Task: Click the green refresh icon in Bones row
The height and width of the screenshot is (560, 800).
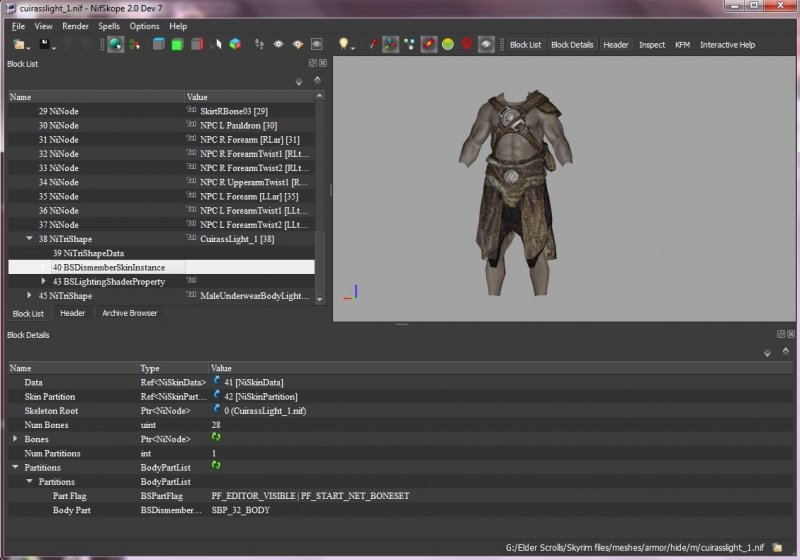Action: [216, 437]
